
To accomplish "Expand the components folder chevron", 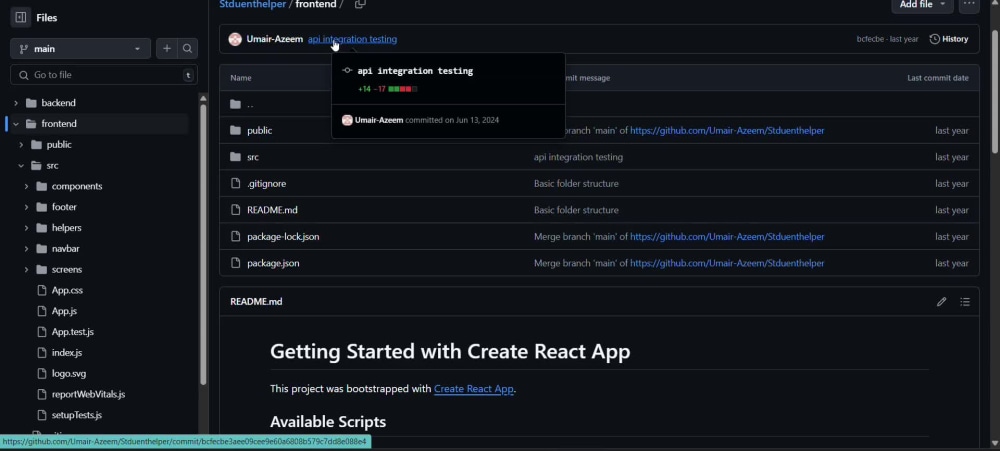I will click(26, 186).
